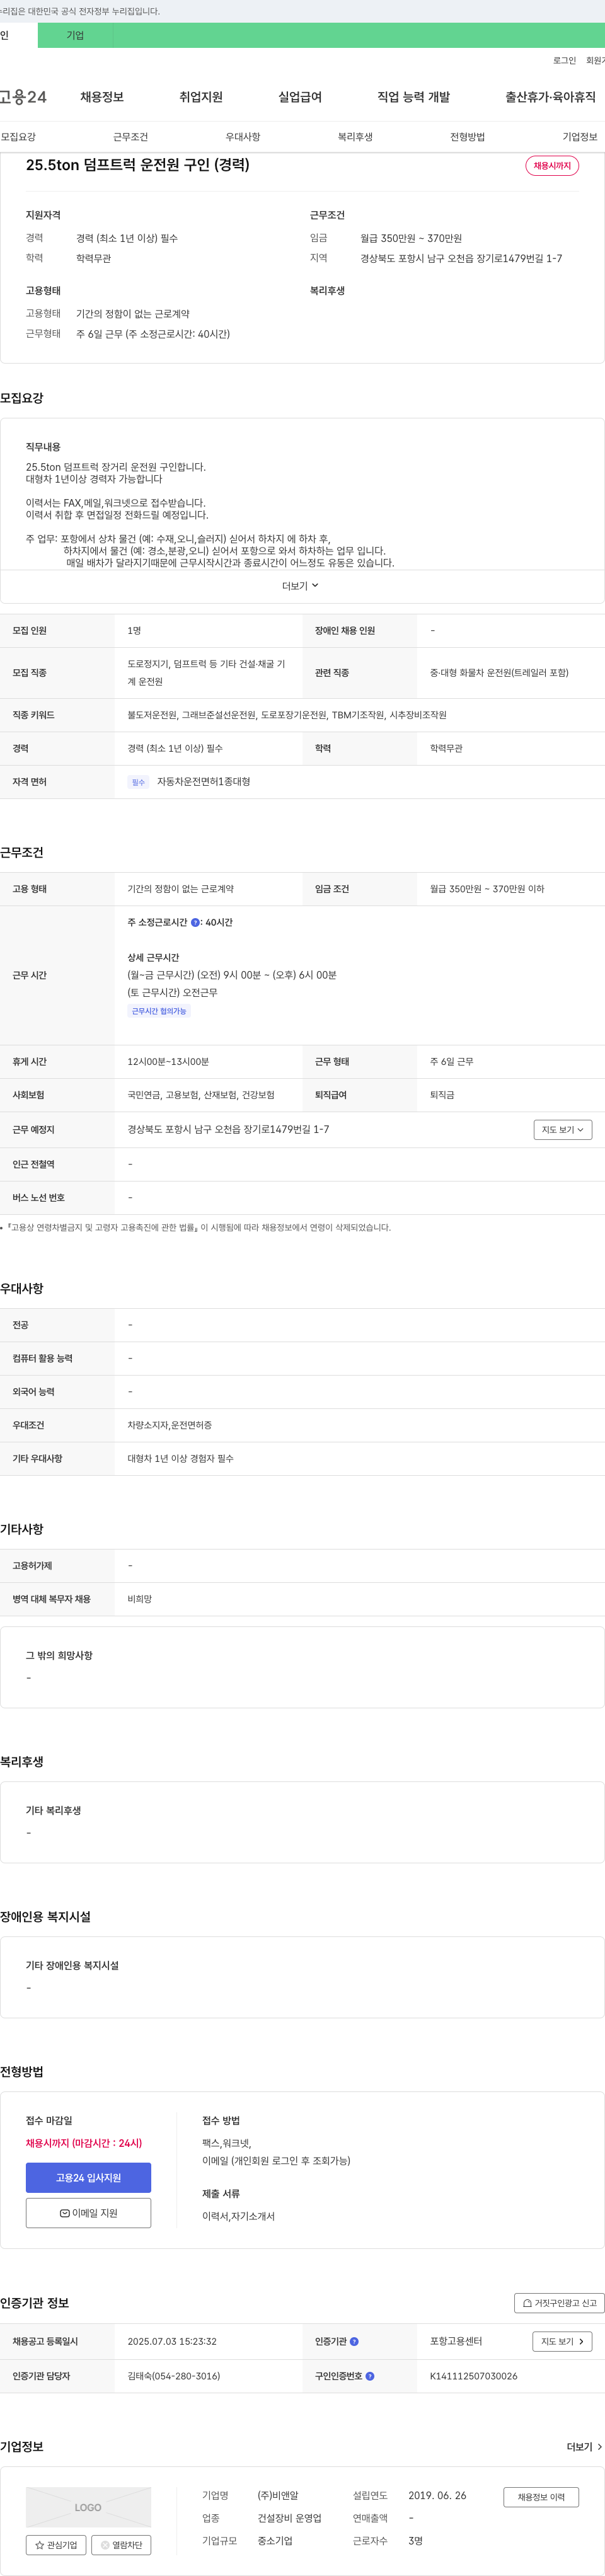The width and height of the screenshot is (605, 2576).
Task: Expand job description with 더보기
Action: click(300, 586)
